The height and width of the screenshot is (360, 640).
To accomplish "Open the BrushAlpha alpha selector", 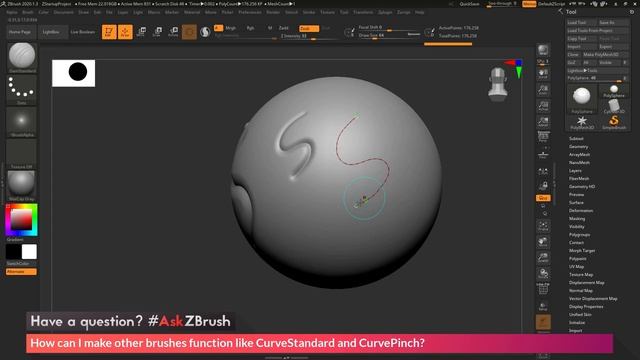I will pyautogui.click(x=22, y=121).
